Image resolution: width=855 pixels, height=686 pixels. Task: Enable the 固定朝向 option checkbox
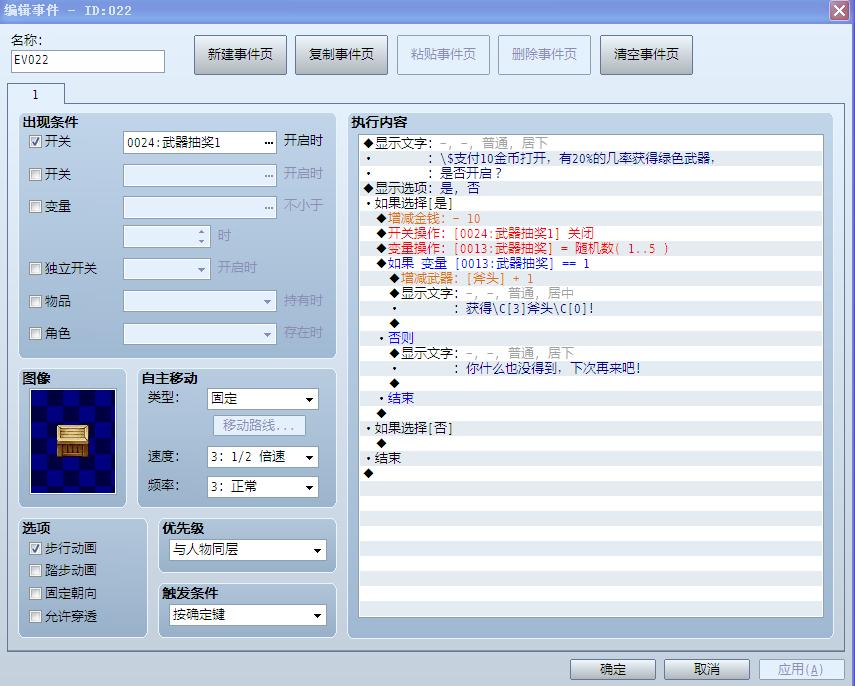[x=35, y=593]
